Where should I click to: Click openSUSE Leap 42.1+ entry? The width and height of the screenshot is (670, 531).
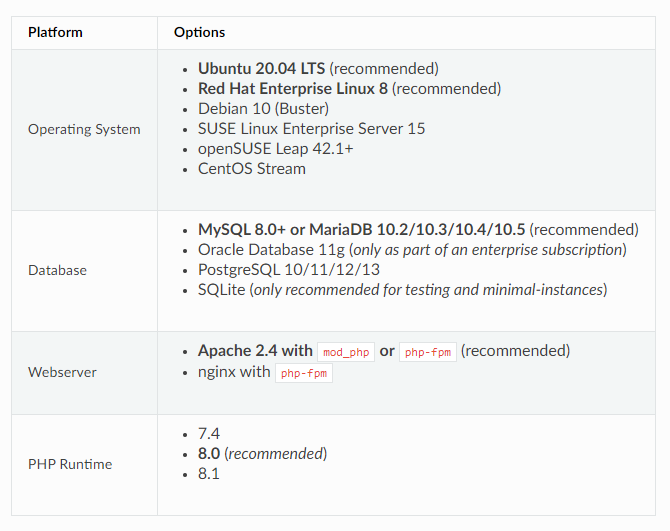point(275,149)
